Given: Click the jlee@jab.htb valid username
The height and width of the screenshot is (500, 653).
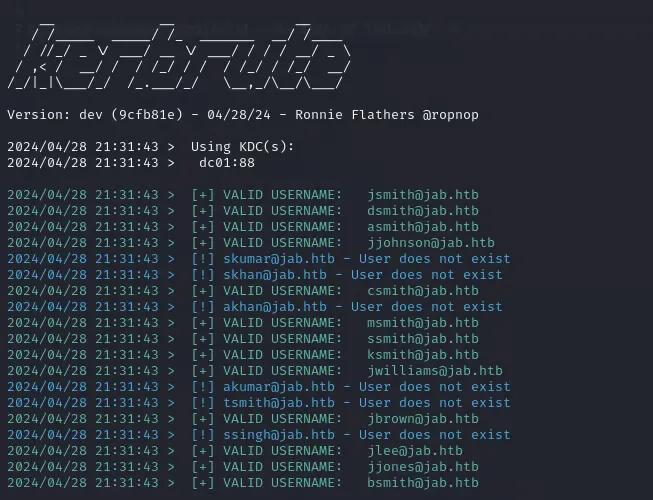Looking at the screenshot, I should (415, 451).
